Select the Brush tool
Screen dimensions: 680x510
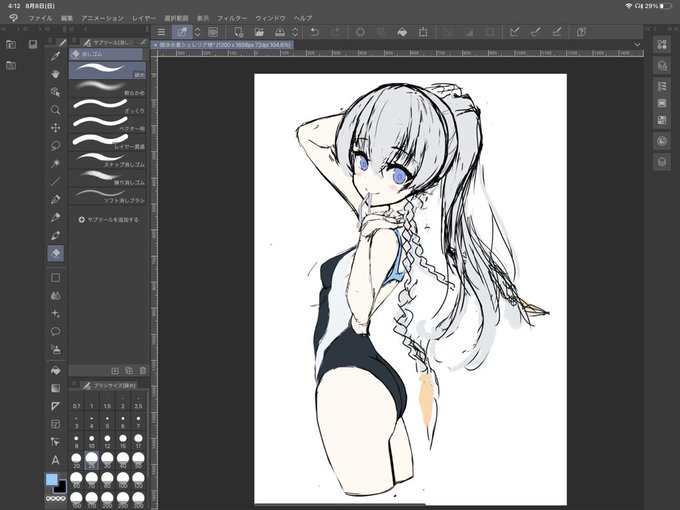56,235
